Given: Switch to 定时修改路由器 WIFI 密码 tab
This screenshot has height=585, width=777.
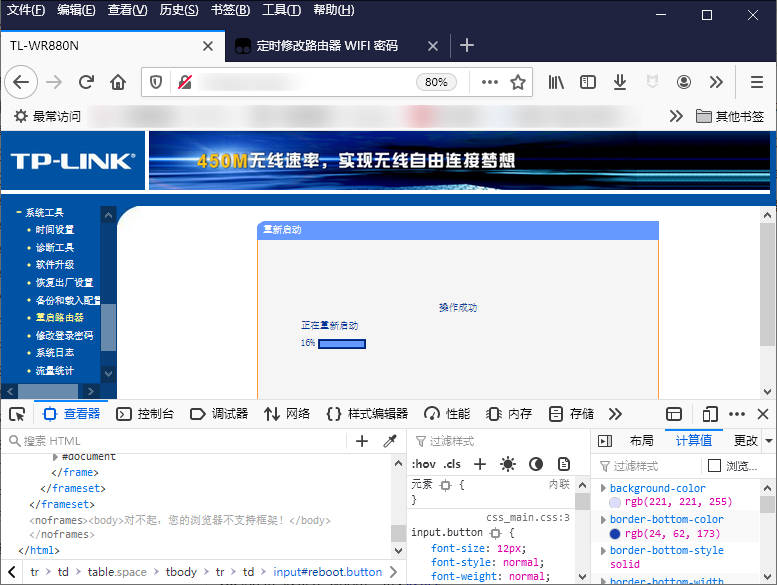Looking at the screenshot, I should pyautogui.click(x=327, y=46).
